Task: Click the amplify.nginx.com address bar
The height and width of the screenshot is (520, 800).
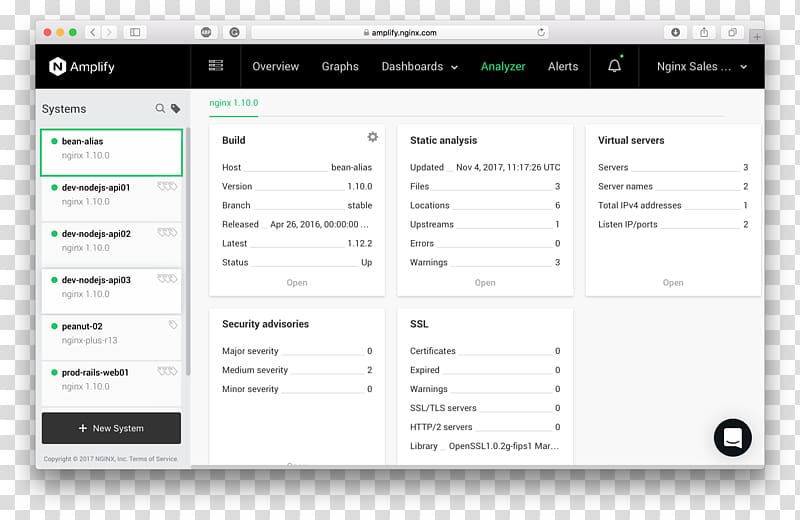Action: [x=400, y=32]
